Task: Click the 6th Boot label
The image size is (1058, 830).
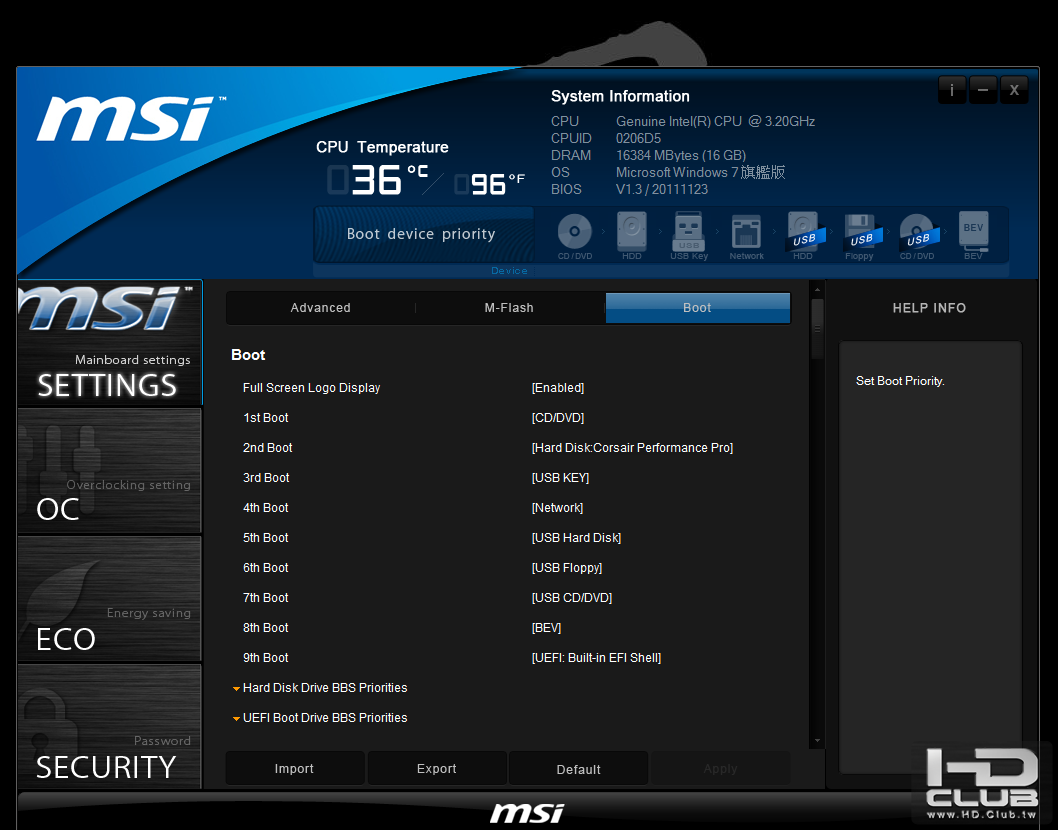Action: 265,568
